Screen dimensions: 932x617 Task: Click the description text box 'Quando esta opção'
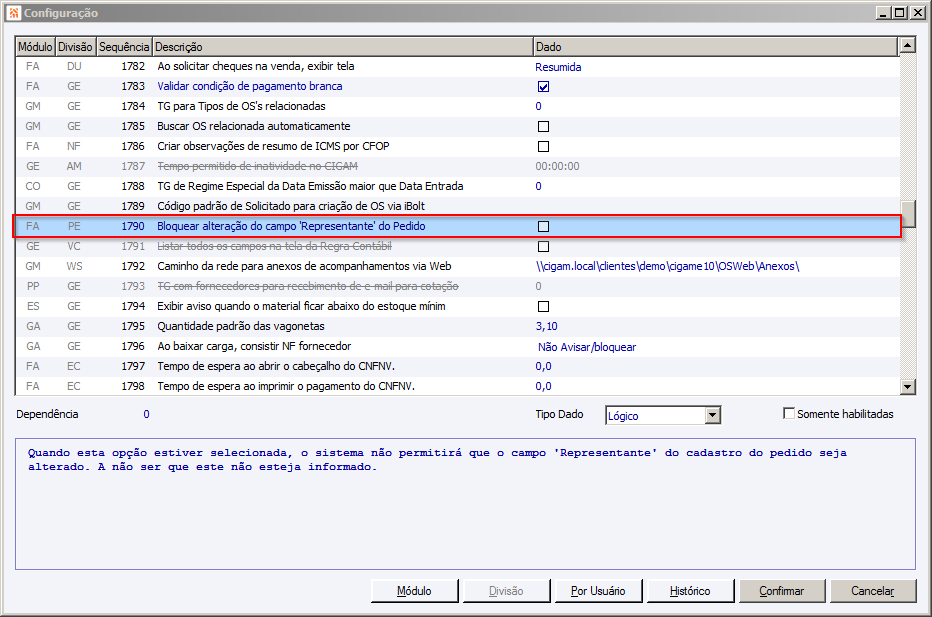(x=465, y=504)
